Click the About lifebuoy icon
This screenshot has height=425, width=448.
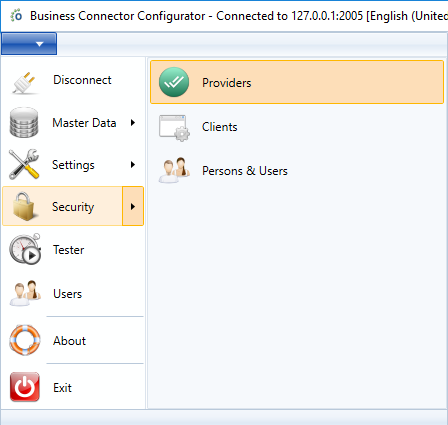tap(25, 340)
